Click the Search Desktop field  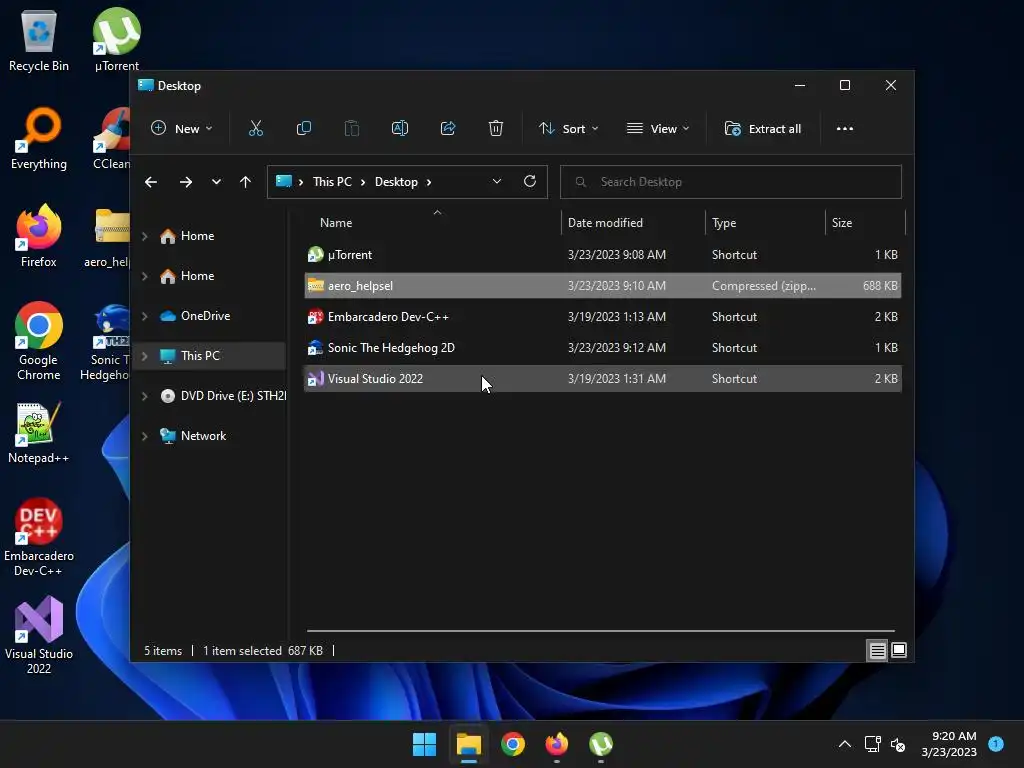coord(731,182)
